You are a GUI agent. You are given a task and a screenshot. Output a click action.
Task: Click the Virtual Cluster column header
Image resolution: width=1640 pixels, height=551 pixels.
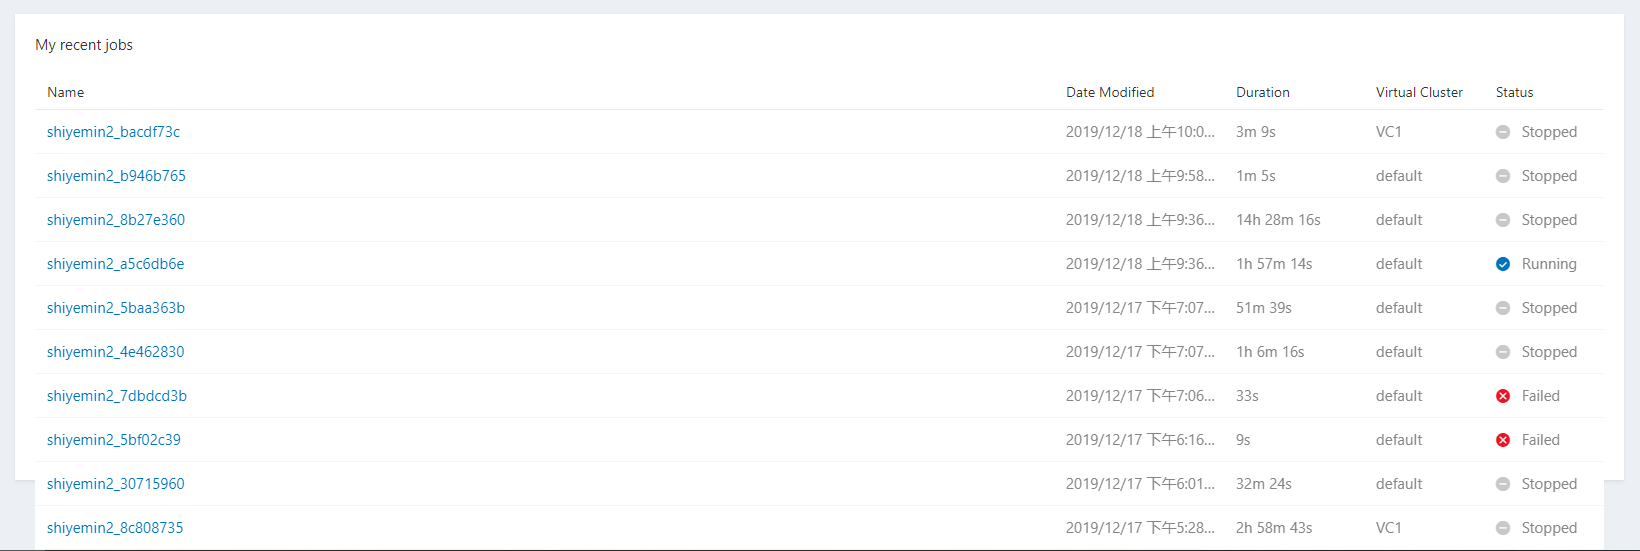pos(1419,92)
